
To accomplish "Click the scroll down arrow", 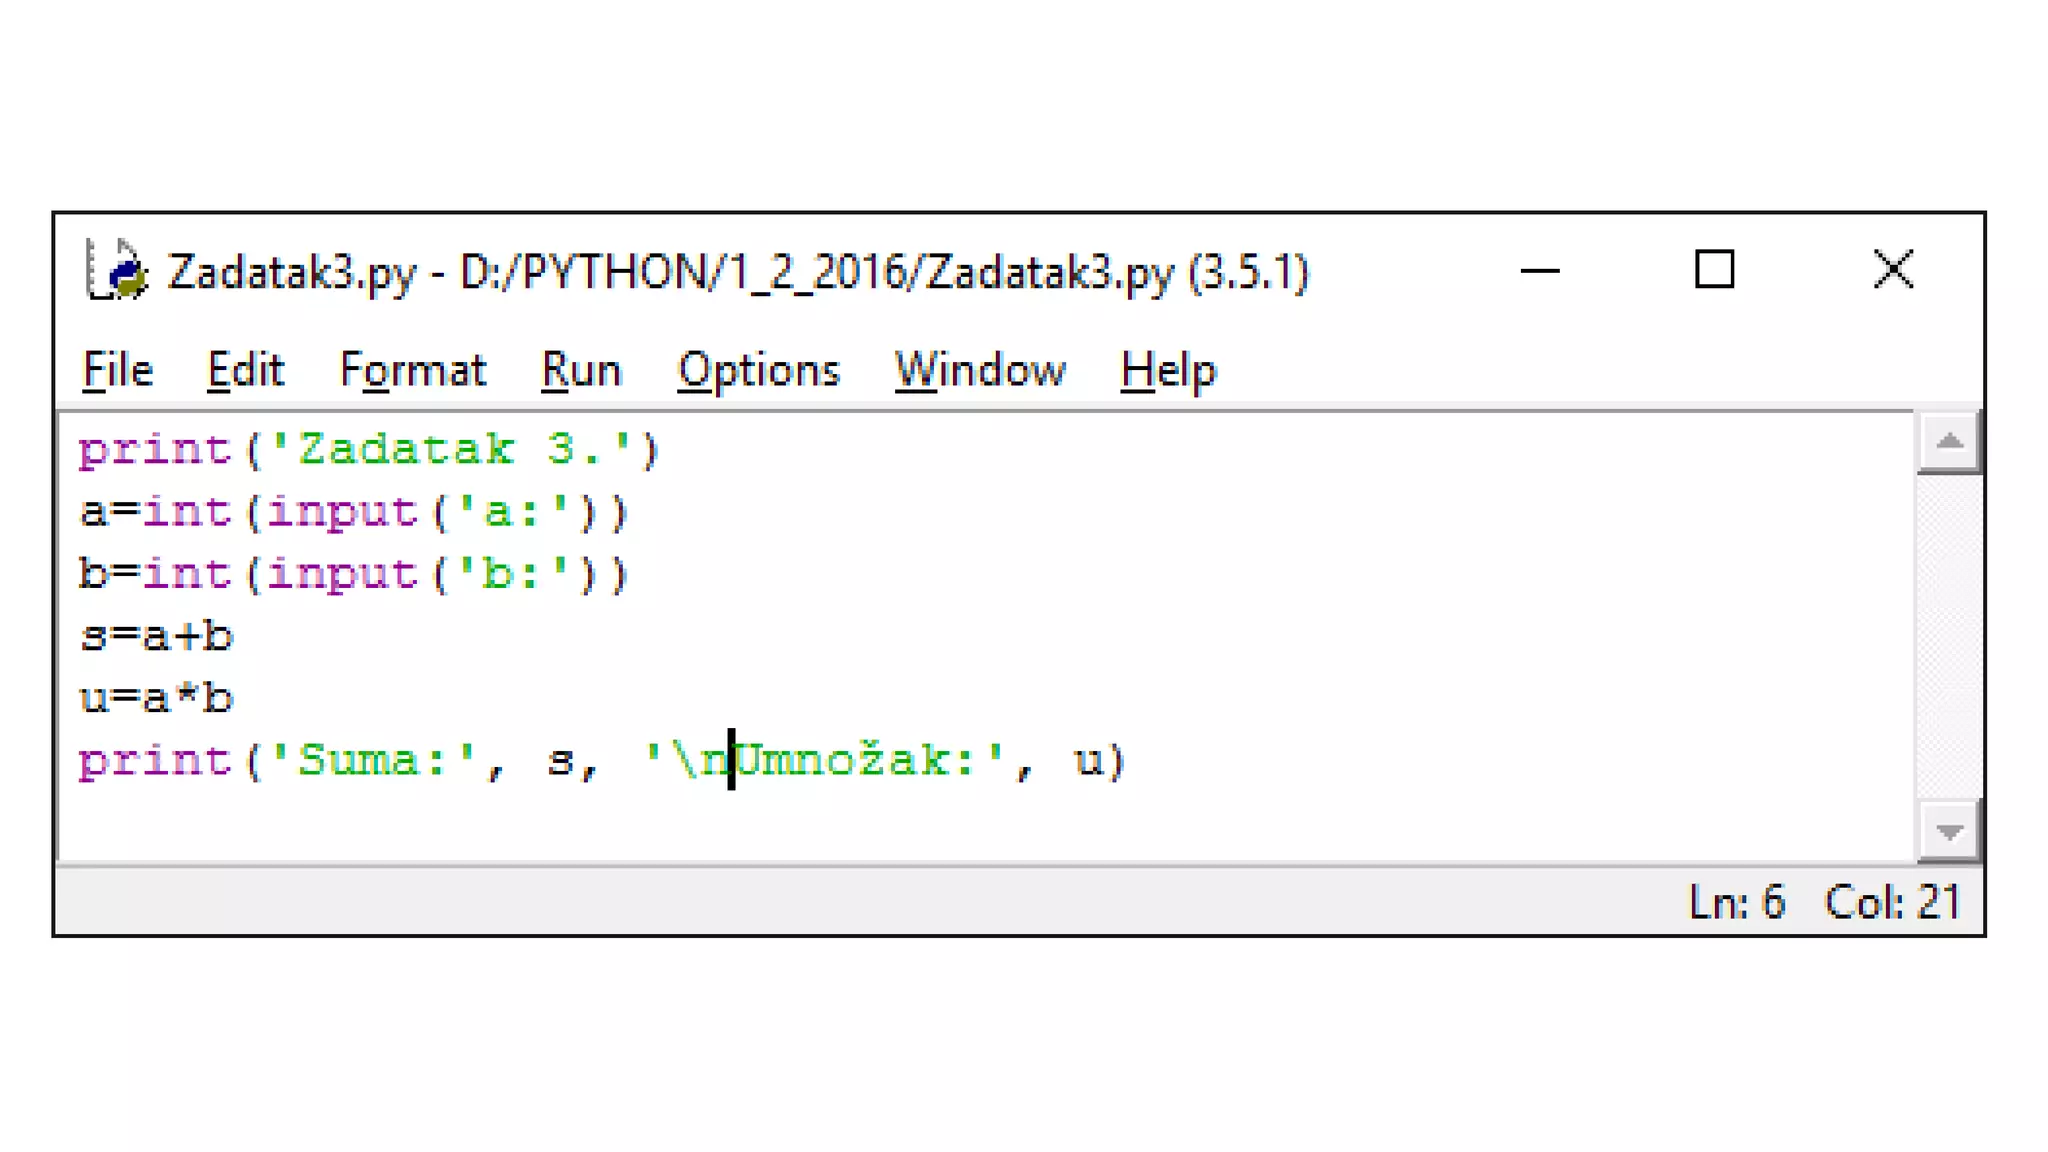I will click(1948, 831).
